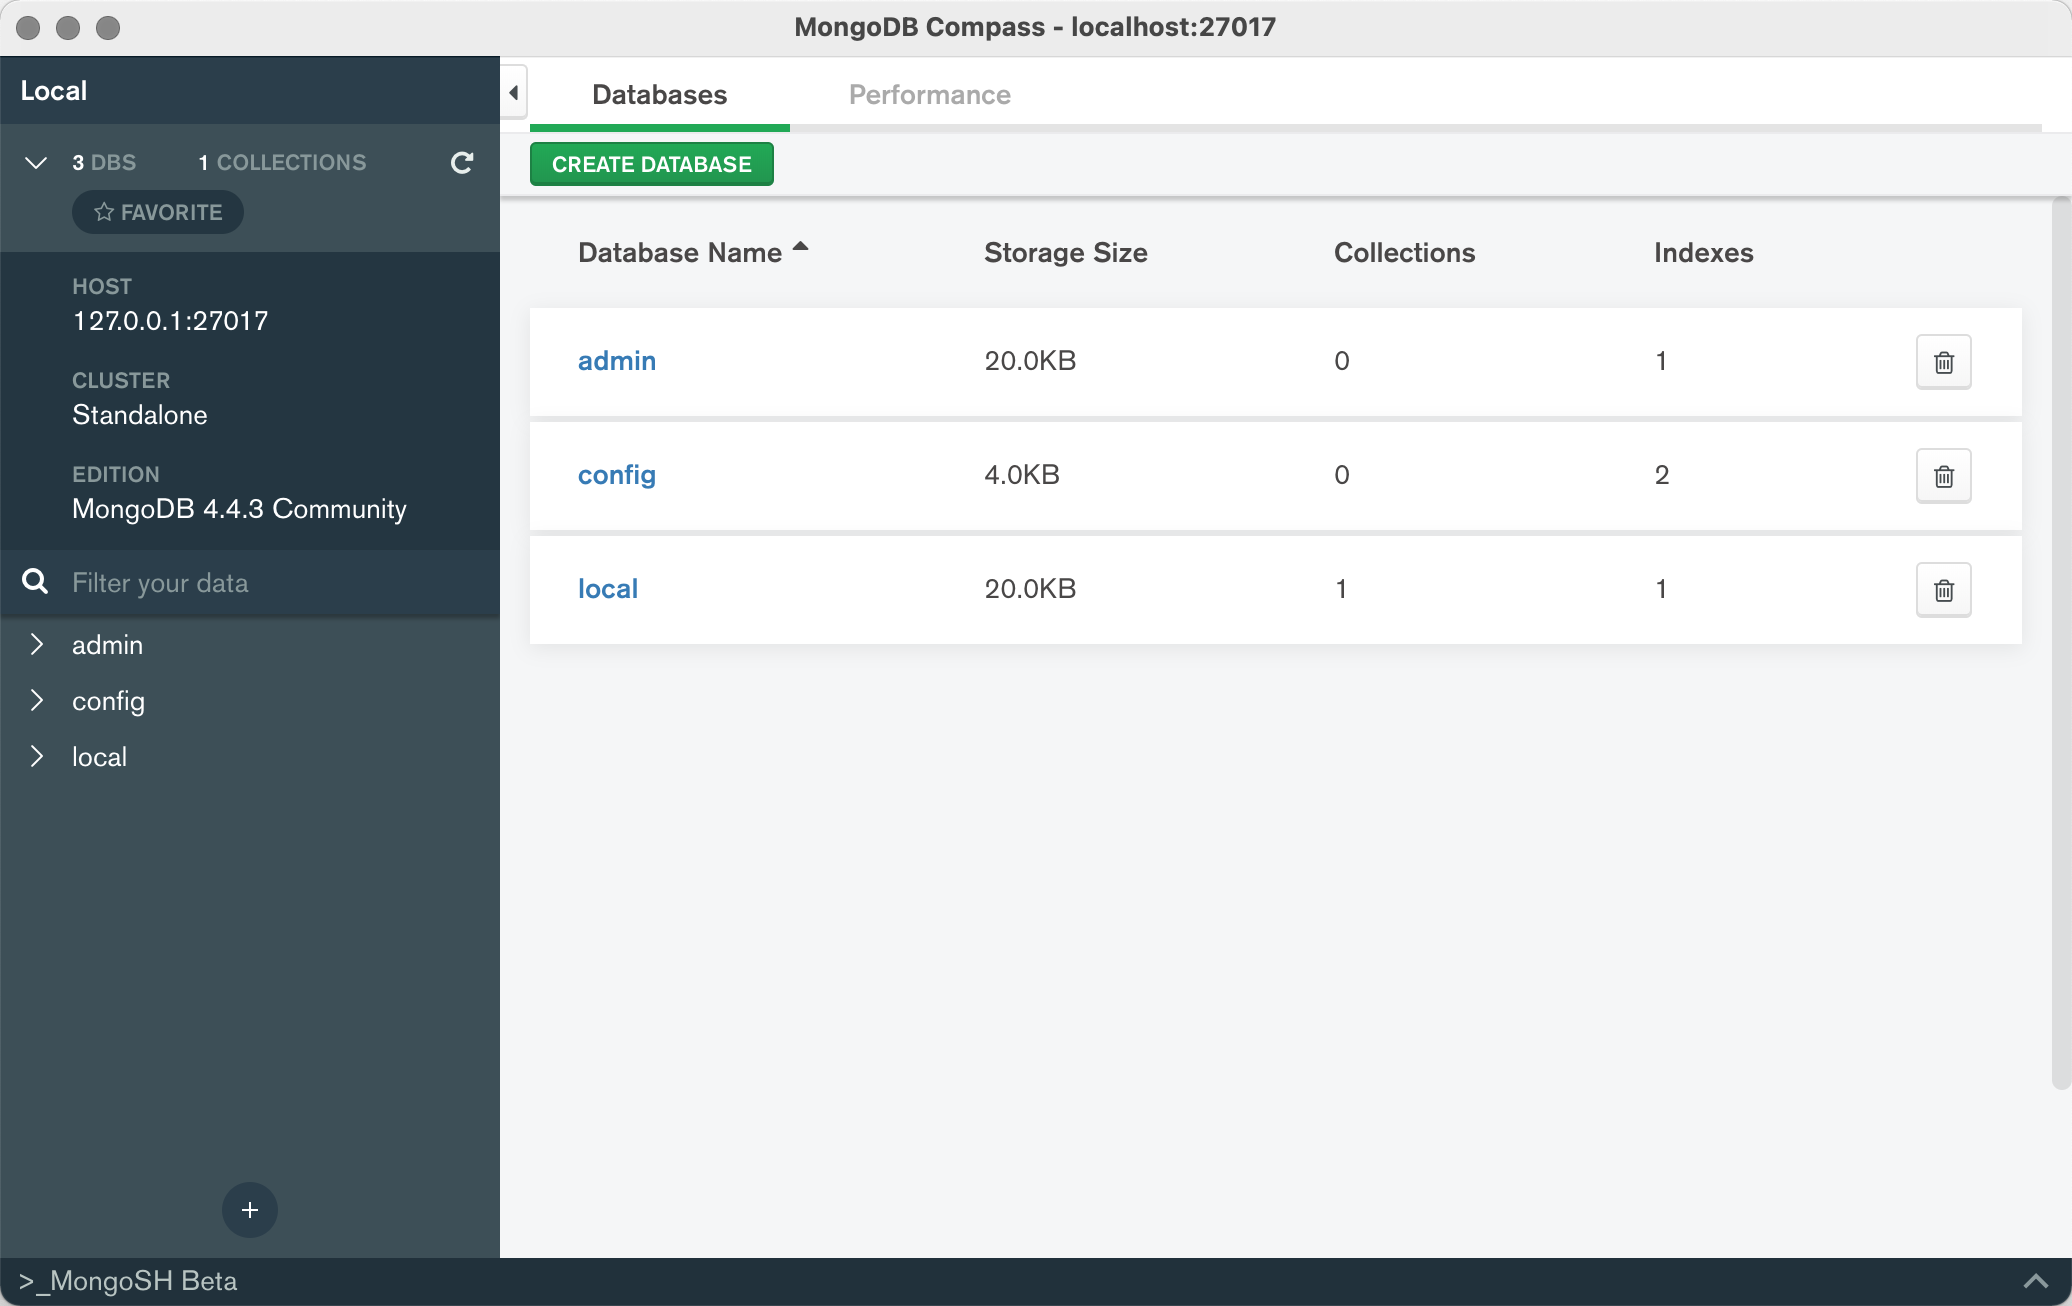Click the Standalone cluster value
This screenshot has height=1306, width=2072.
click(x=140, y=415)
